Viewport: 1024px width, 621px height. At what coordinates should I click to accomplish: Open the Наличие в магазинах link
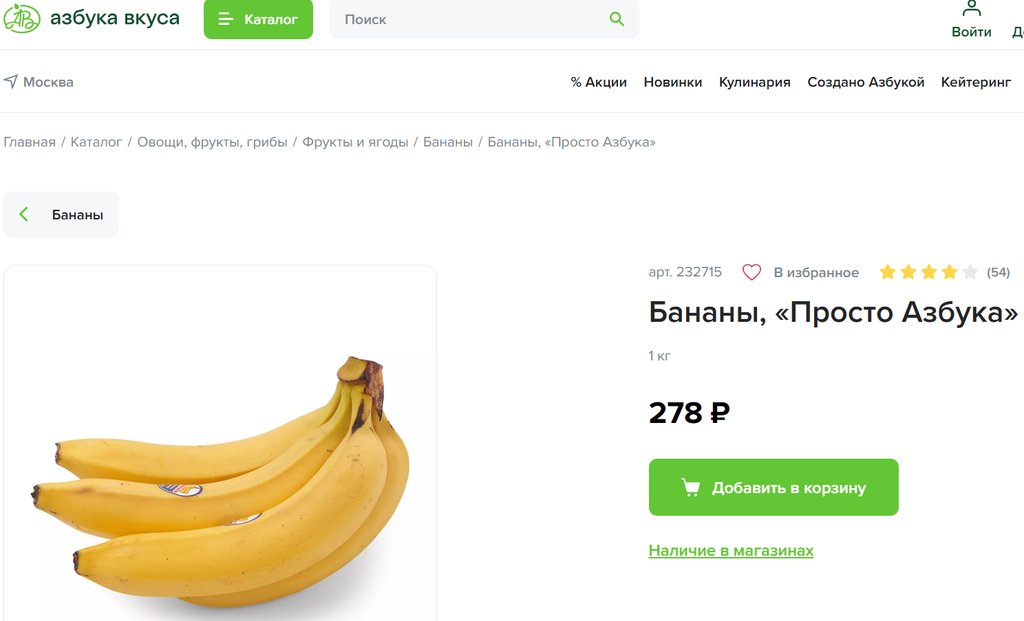pyautogui.click(x=731, y=550)
